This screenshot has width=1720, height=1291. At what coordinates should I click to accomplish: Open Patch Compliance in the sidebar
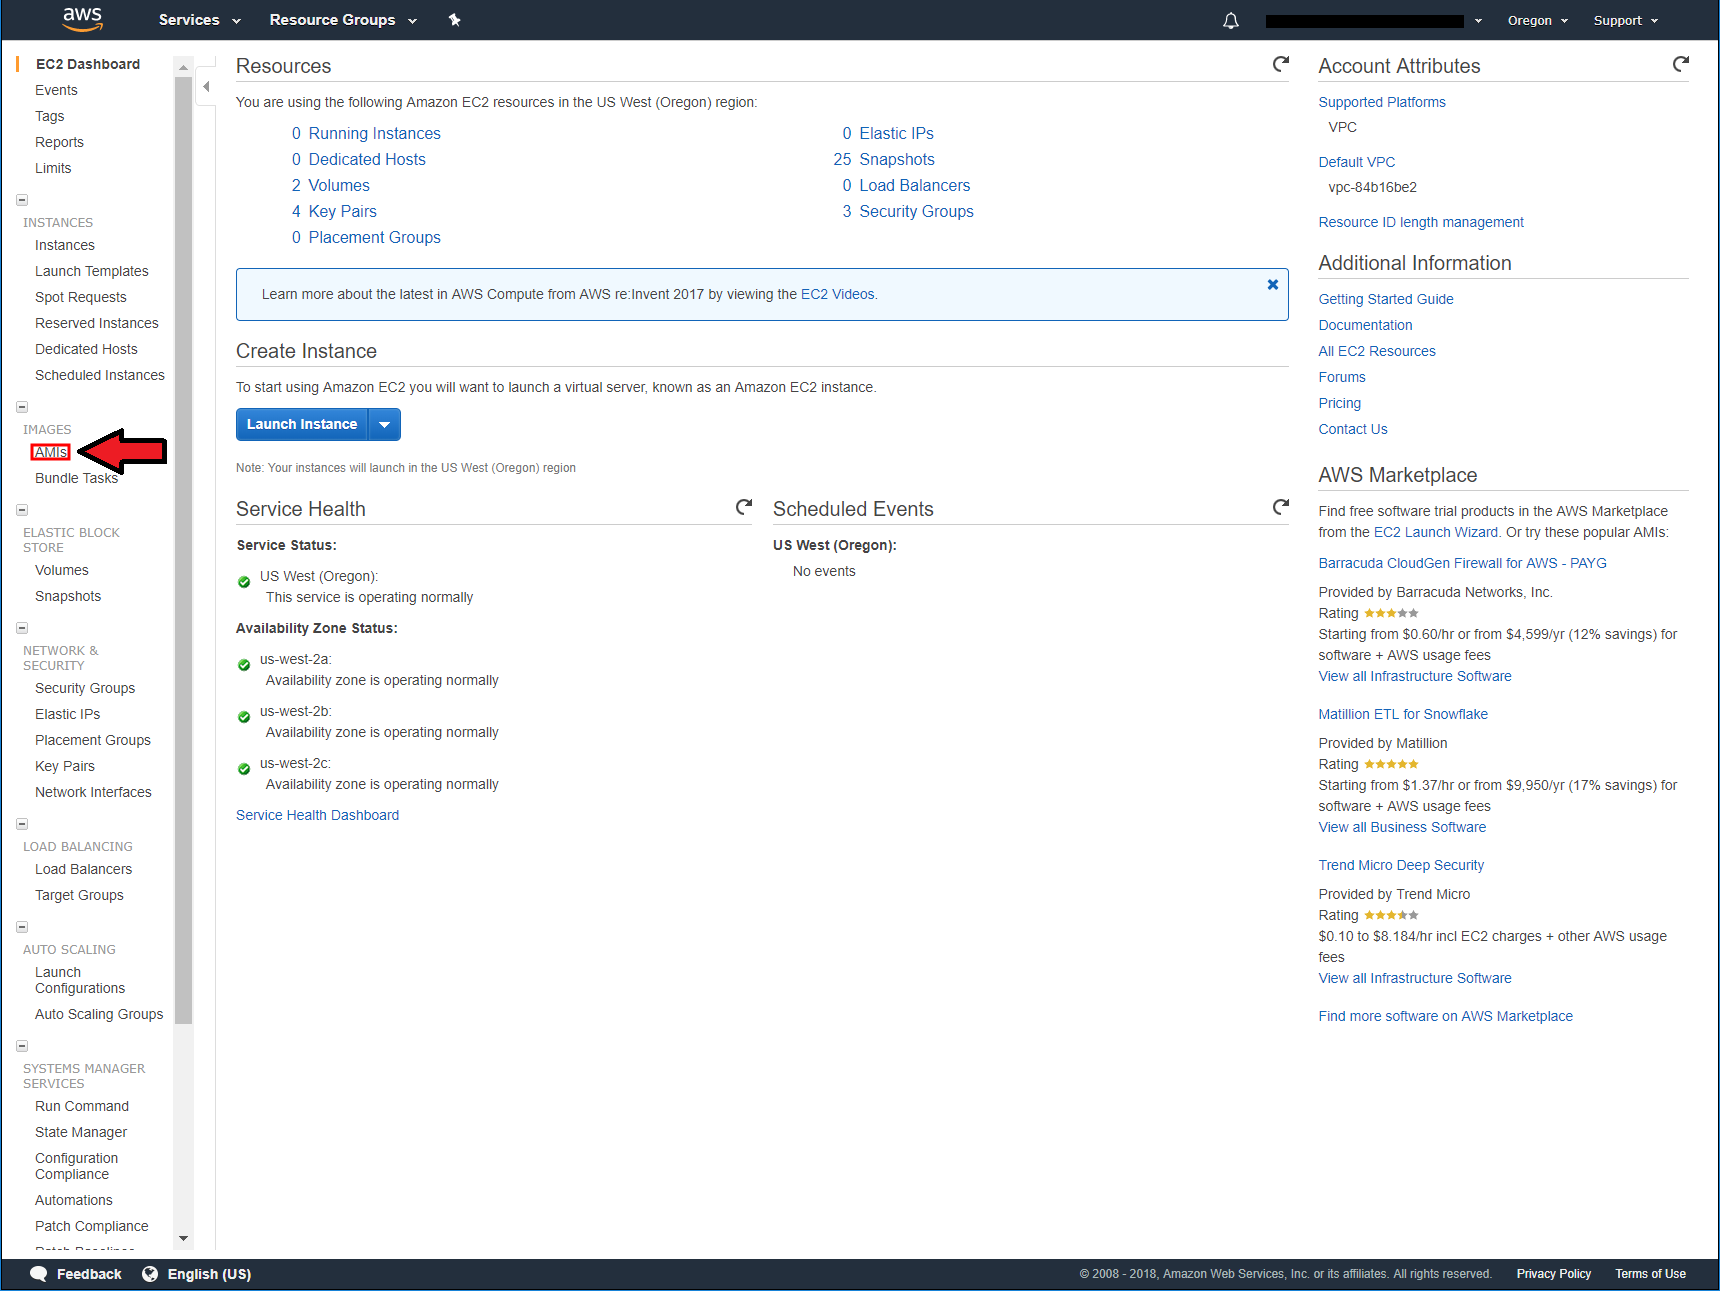pyautogui.click(x=92, y=1226)
